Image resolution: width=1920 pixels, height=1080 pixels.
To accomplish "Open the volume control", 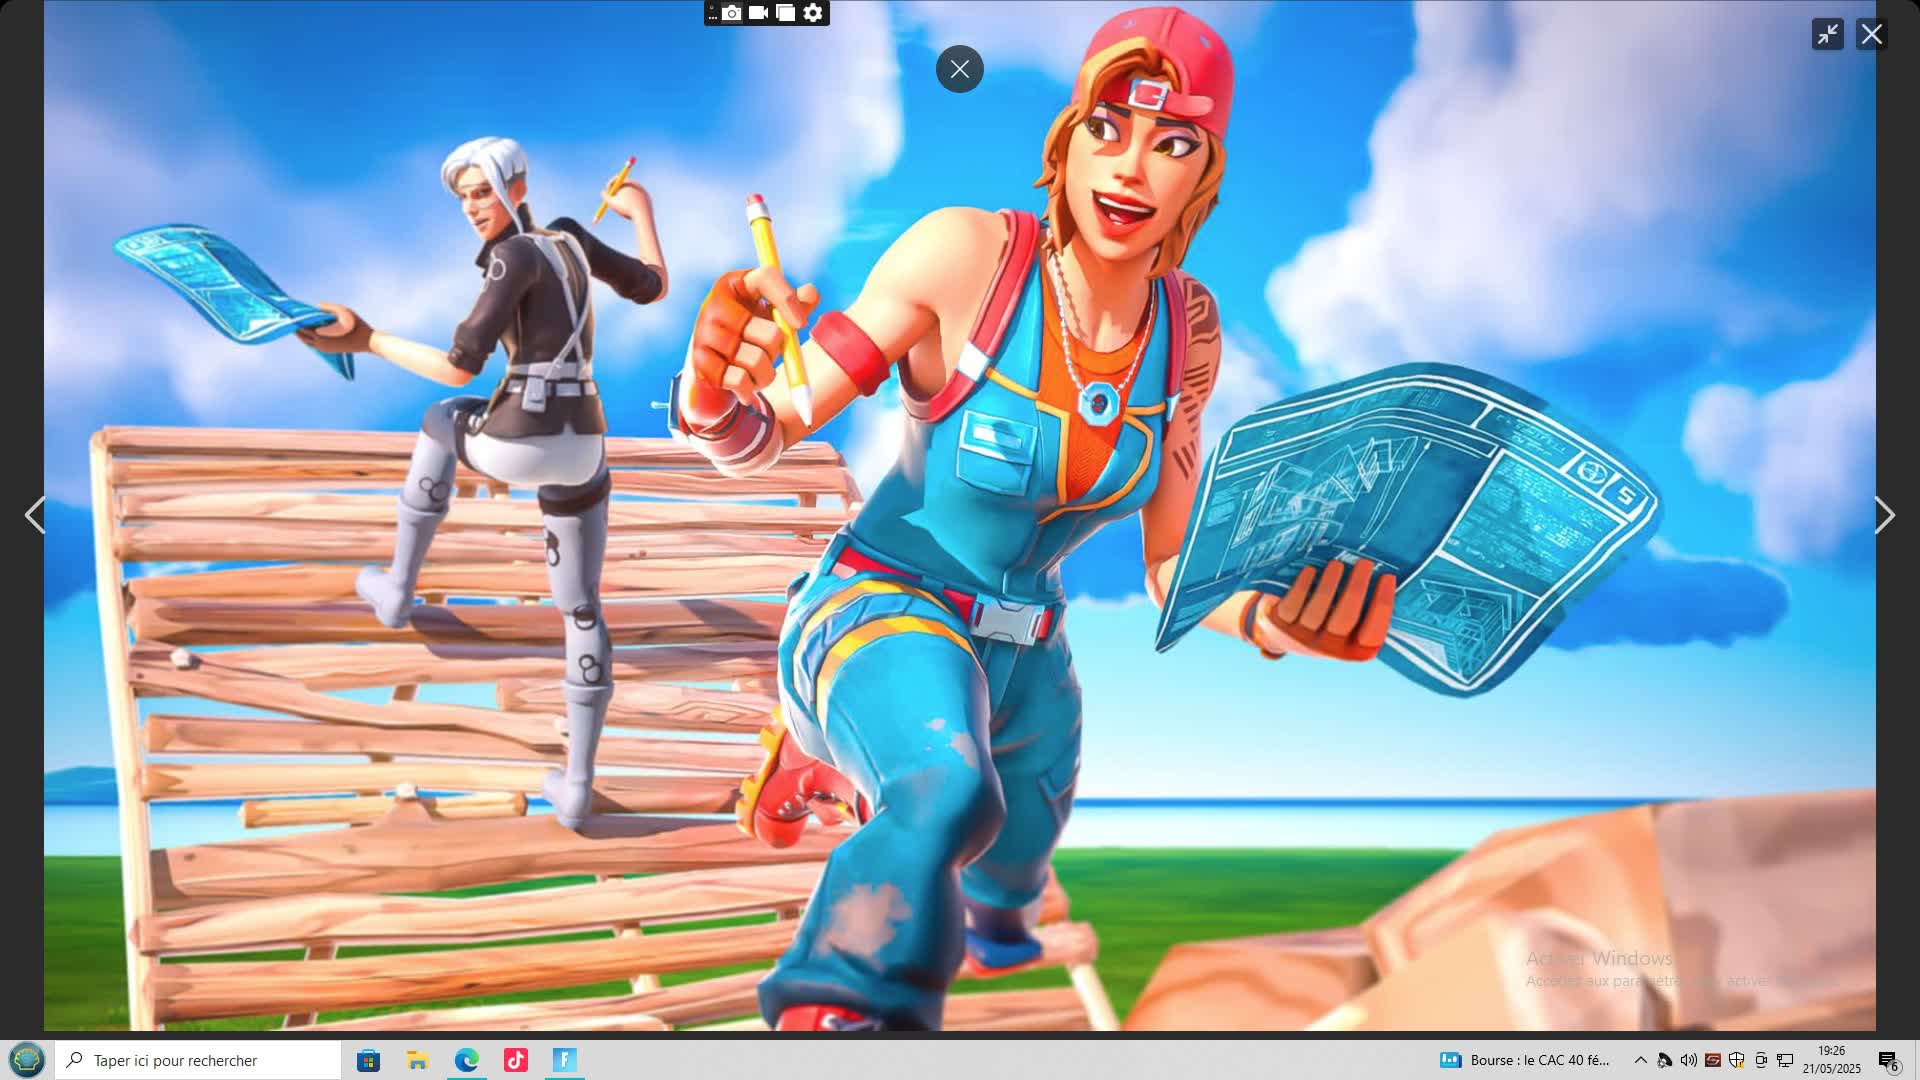I will coord(1688,1060).
